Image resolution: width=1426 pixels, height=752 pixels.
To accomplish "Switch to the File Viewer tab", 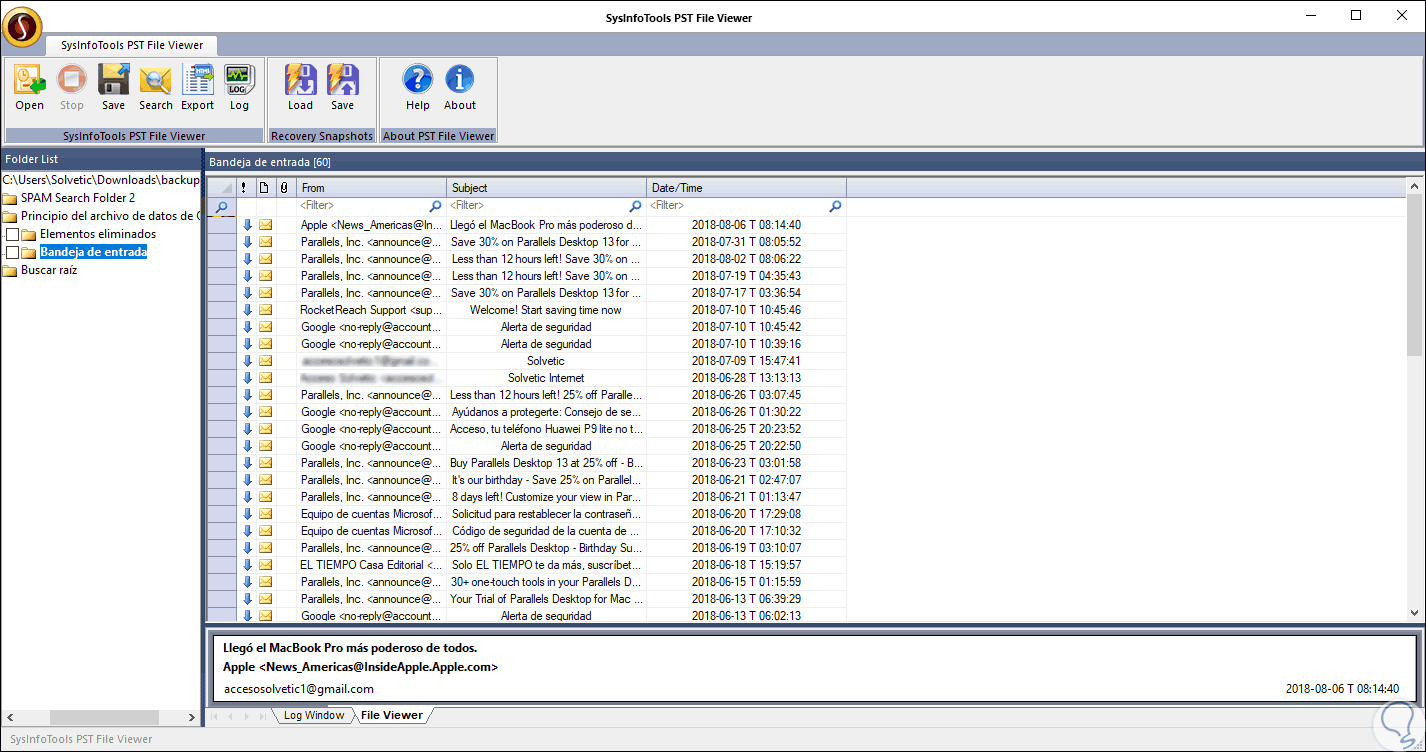I will (x=392, y=715).
